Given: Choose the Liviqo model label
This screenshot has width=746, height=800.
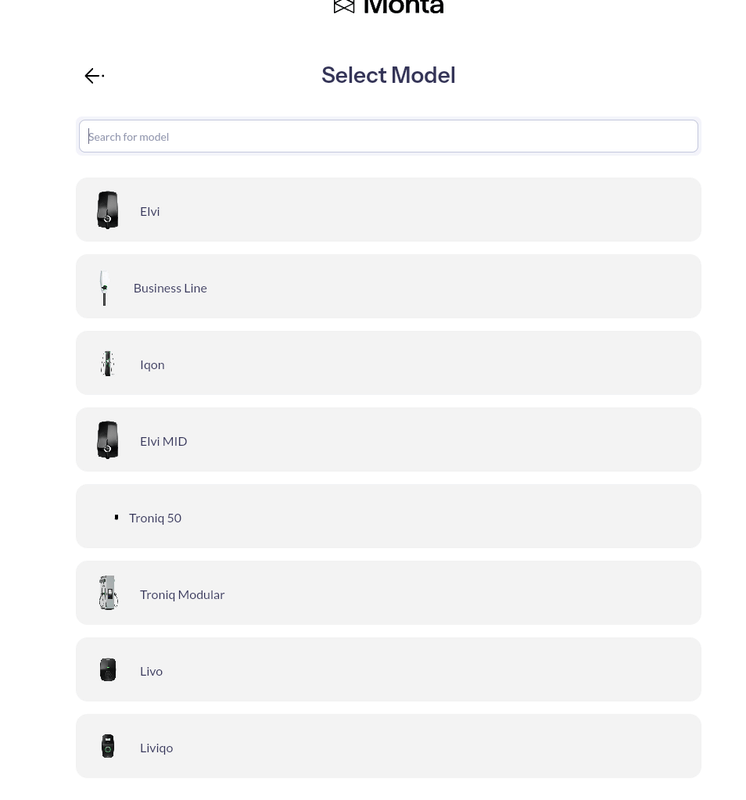Looking at the screenshot, I should pos(156,748).
